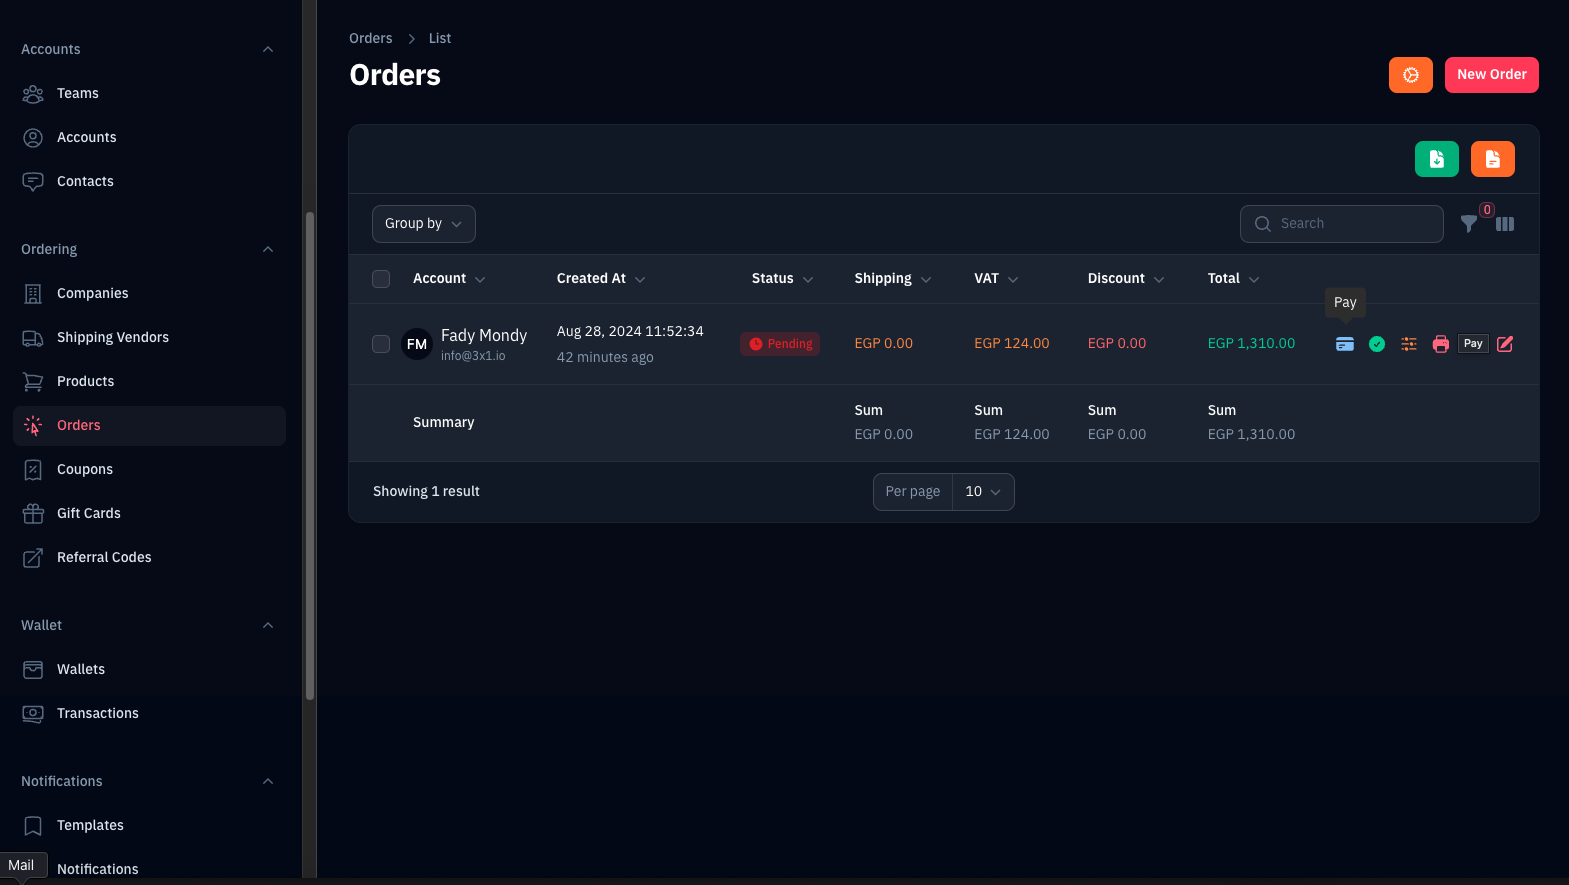
Task: Click the Templates bookmark icon
Action: point(33,825)
